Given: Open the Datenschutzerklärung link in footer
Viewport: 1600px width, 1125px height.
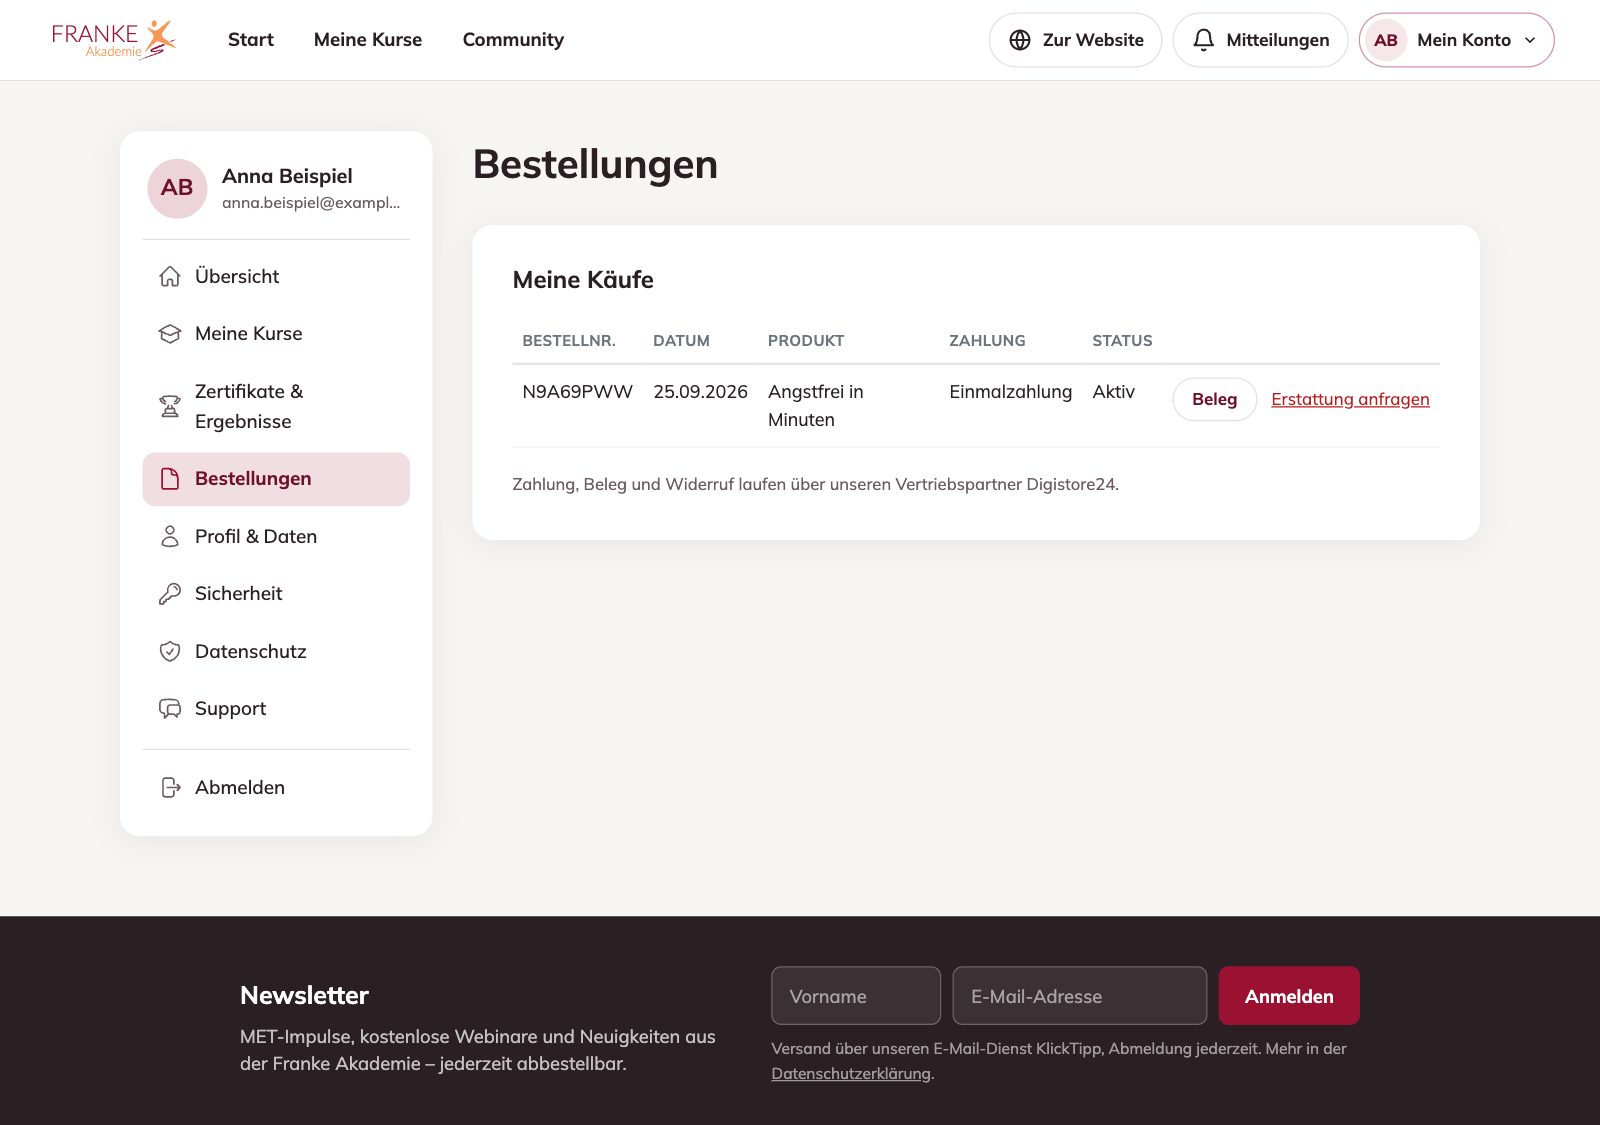Looking at the screenshot, I should pos(851,1074).
